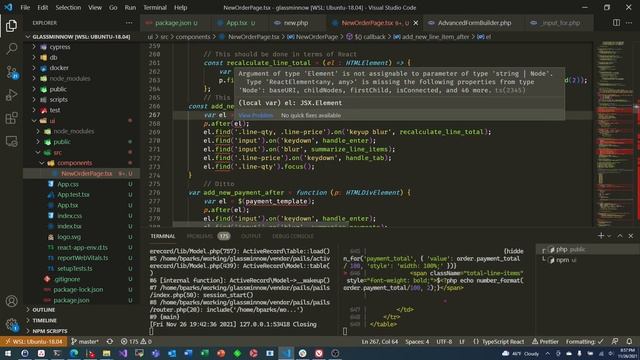Viewport: 640px width, 360px height.
Task: Open the File menu
Action: pyautogui.click(x=25, y=7)
